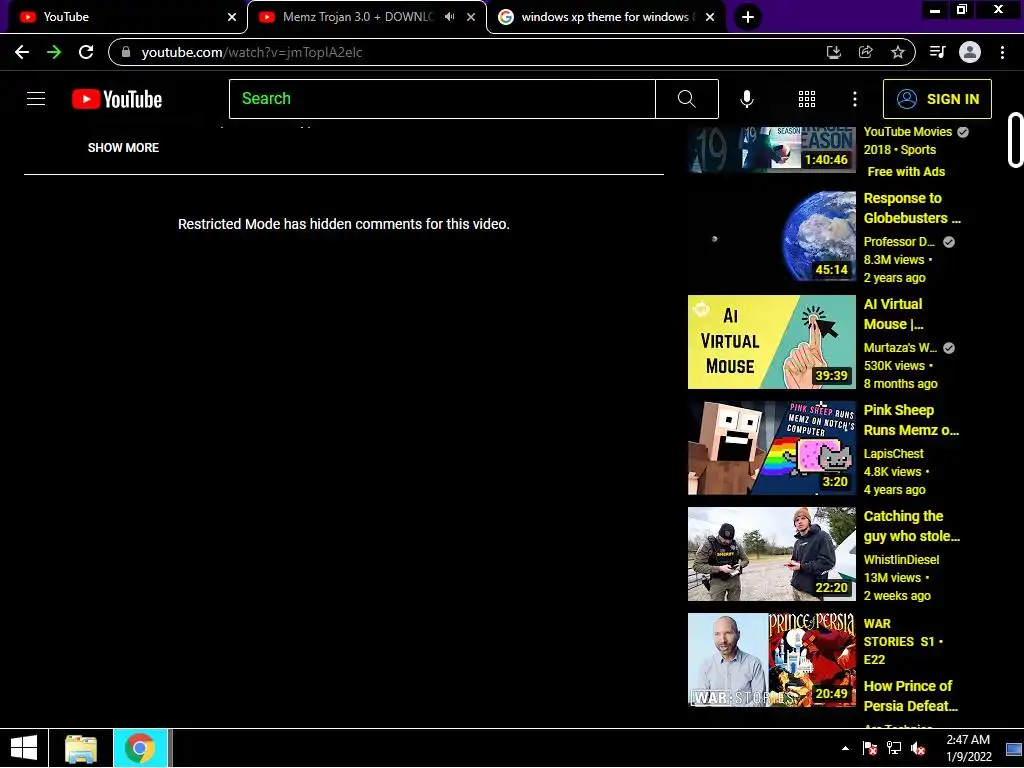Close the Memz Trojan 3.0 tab
The height and width of the screenshot is (768, 1024).
pyautogui.click(x=471, y=17)
